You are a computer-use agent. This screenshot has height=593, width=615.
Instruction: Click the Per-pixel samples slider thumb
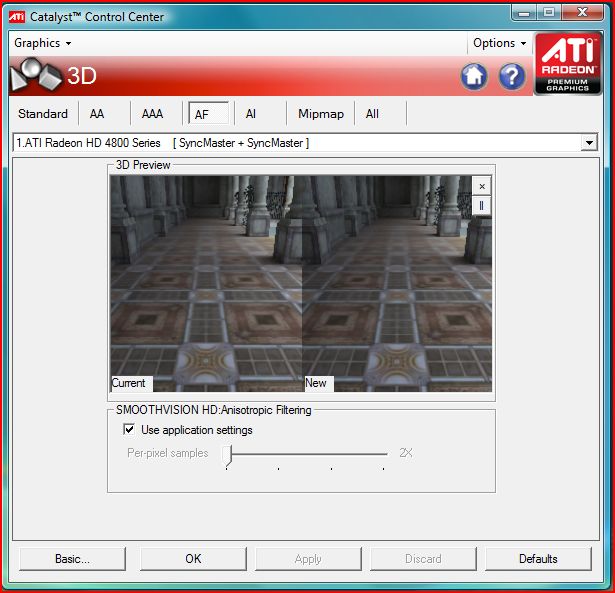[x=227, y=455]
